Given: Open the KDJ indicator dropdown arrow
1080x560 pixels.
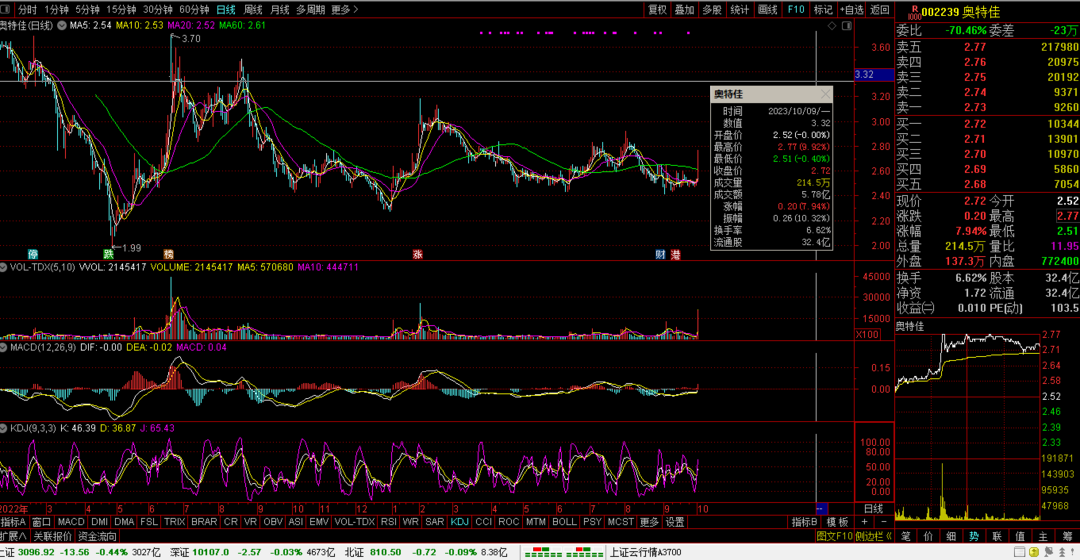Looking at the screenshot, I should (x=3, y=428).
